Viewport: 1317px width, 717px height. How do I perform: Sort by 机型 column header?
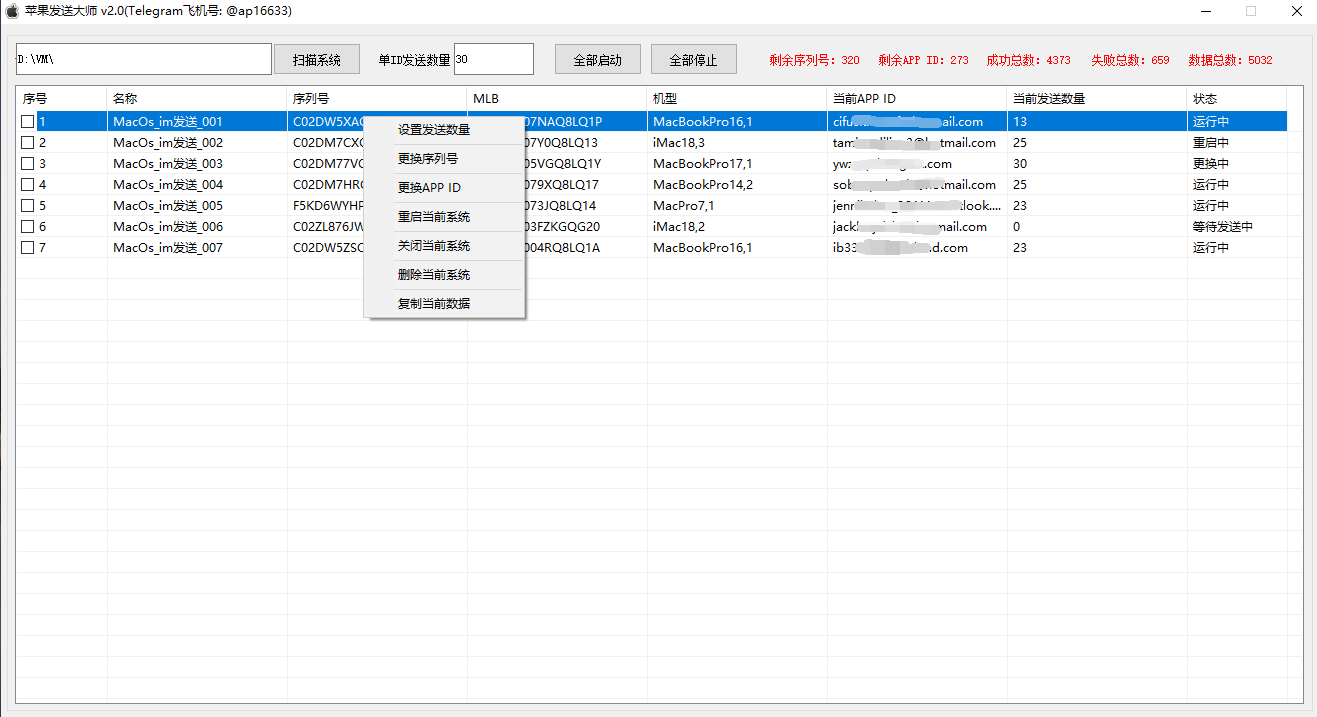coord(737,99)
